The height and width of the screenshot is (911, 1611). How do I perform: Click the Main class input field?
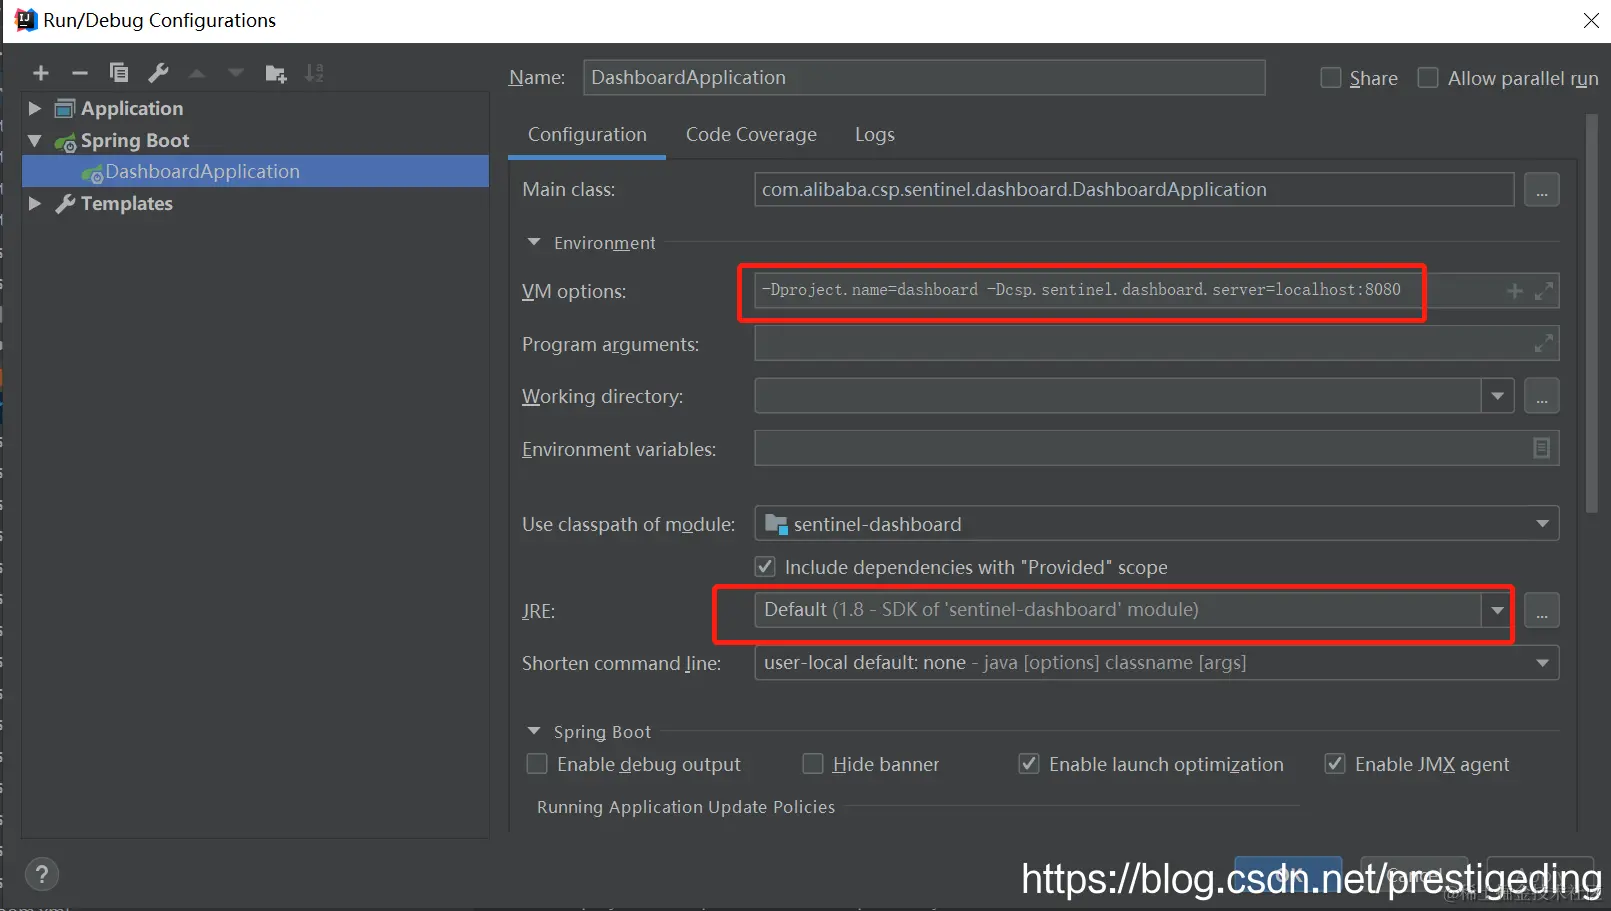tap(1134, 190)
